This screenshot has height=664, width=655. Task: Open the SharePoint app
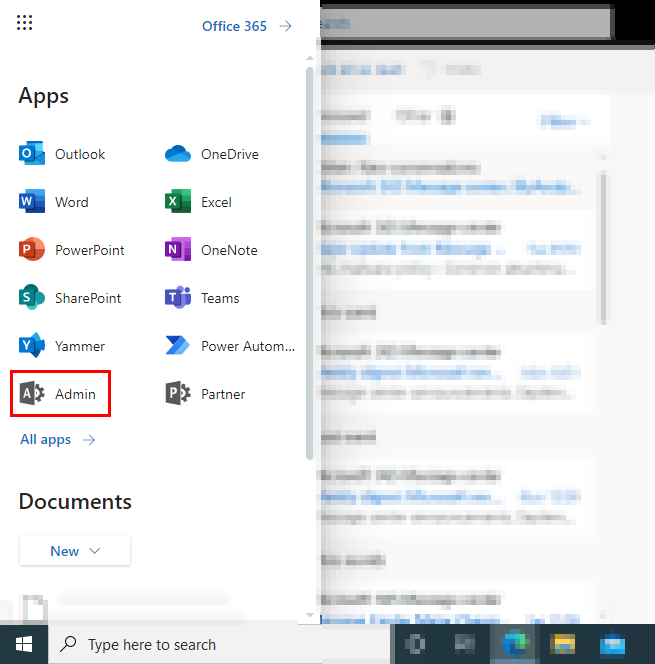70,298
